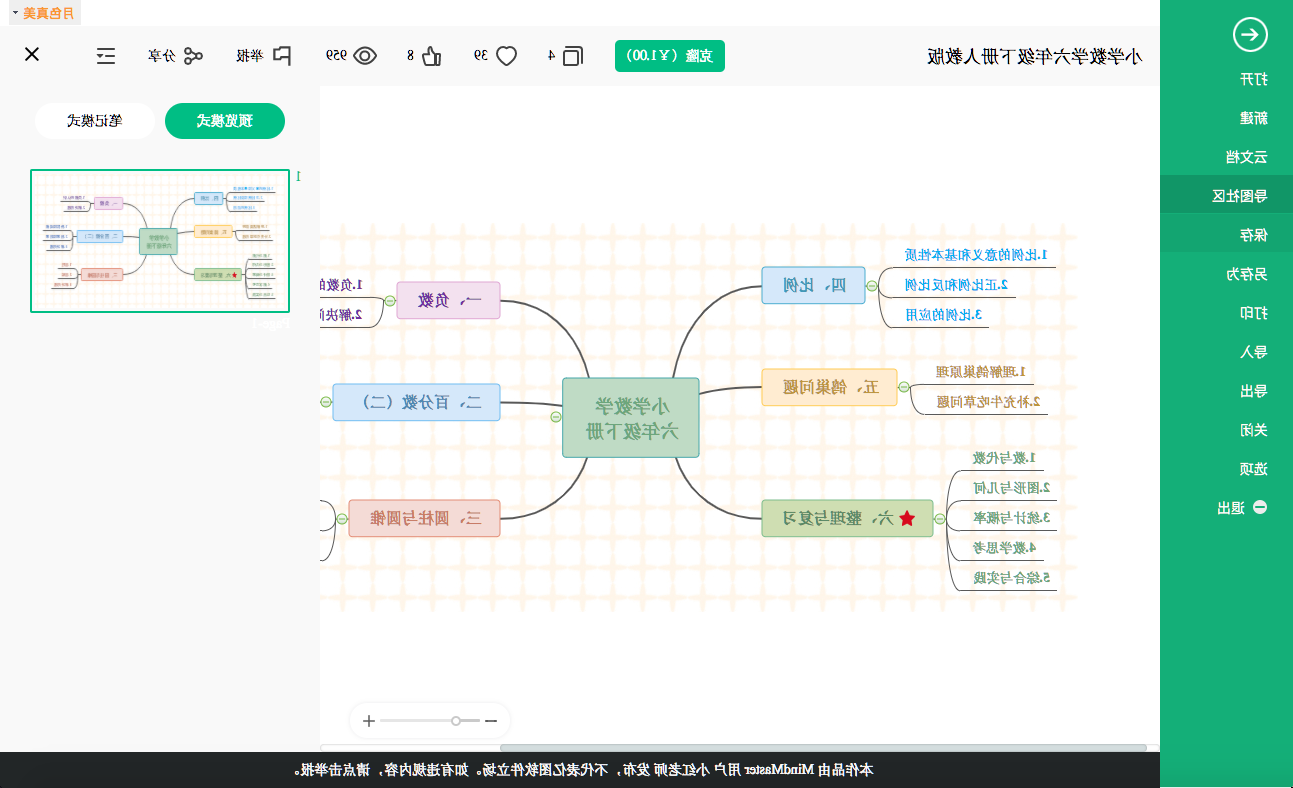Collapse the 二、百分数(二) branch toggle

pos(326,402)
